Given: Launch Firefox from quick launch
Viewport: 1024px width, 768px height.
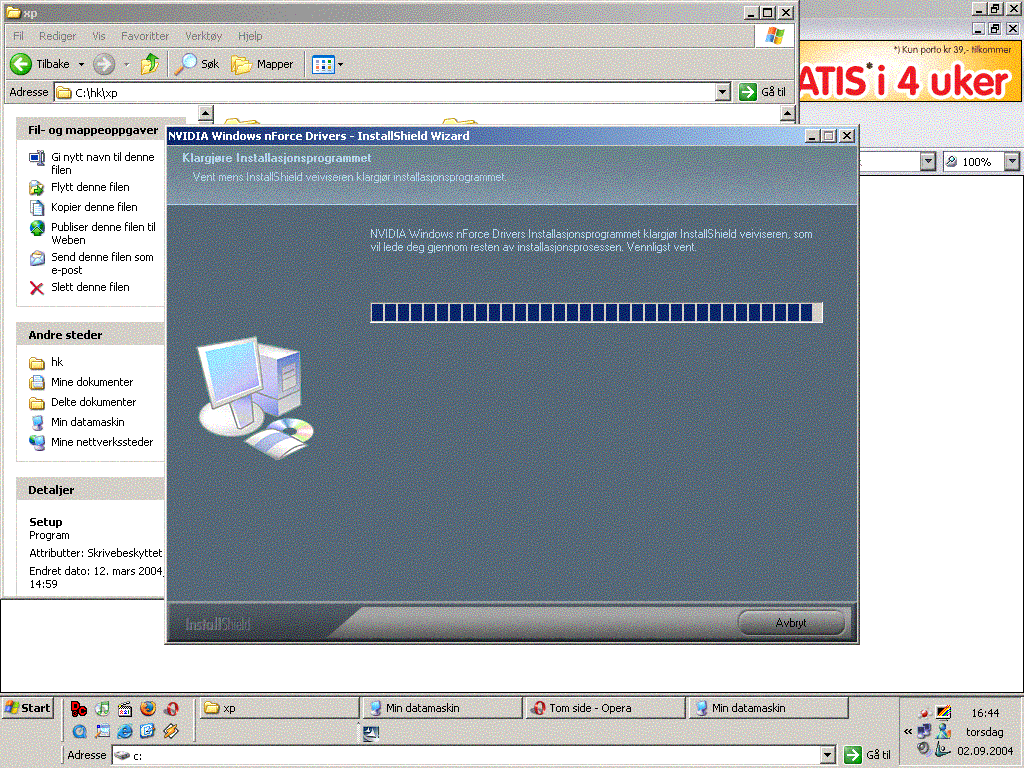Looking at the screenshot, I should click(x=148, y=709).
